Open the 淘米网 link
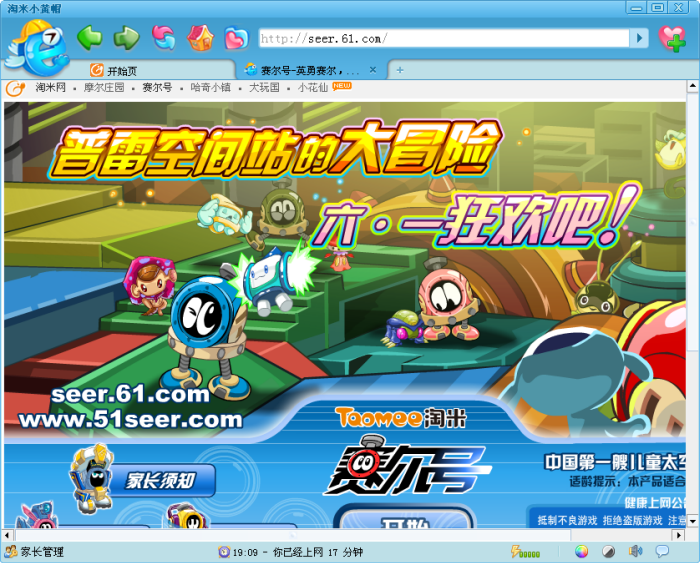The width and height of the screenshot is (700, 563). [50, 88]
